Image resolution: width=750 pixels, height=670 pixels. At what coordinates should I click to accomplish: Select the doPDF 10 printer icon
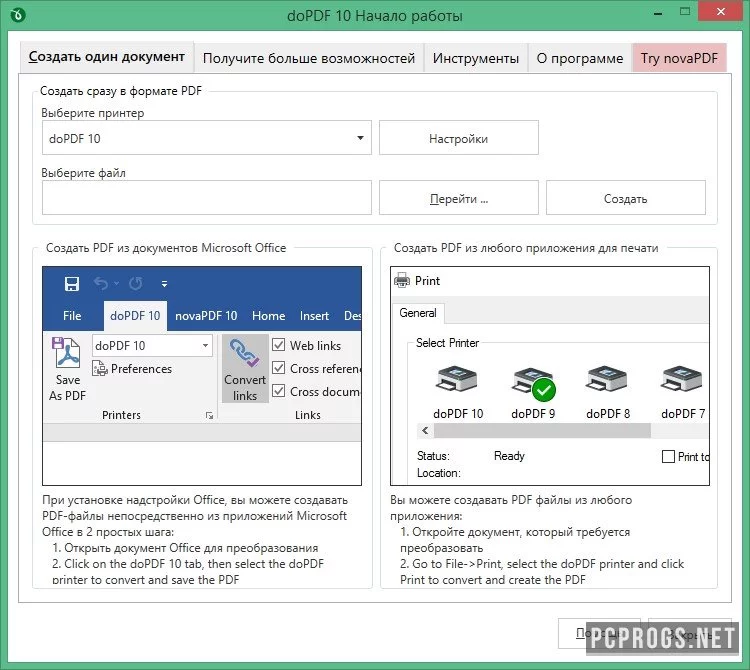(x=456, y=379)
